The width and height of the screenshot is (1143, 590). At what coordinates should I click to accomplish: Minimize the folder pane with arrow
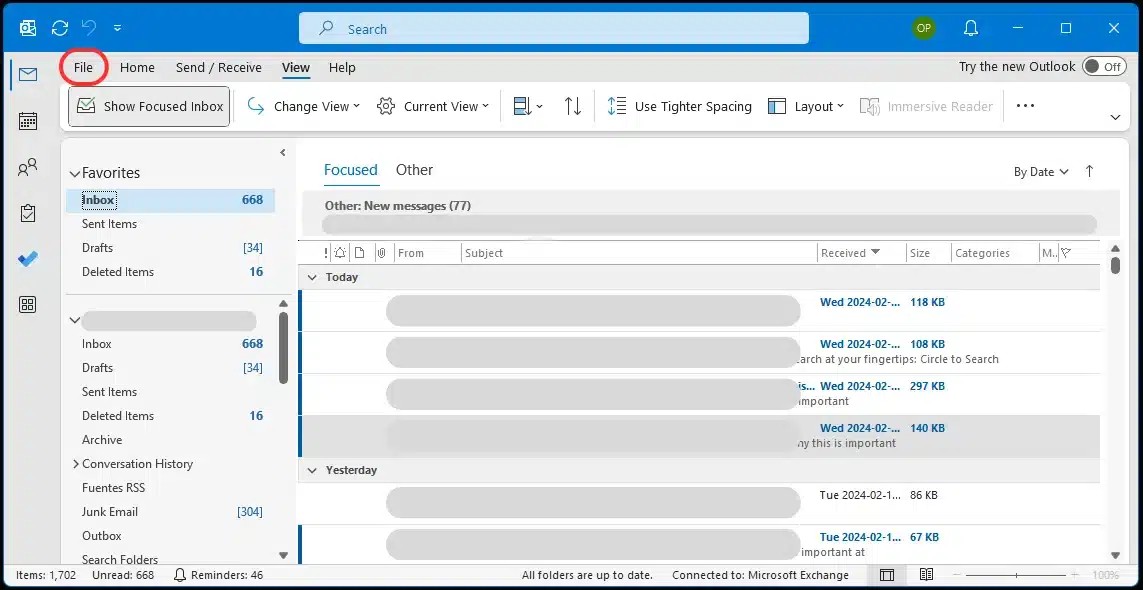pyautogui.click(x=283, y=152)
